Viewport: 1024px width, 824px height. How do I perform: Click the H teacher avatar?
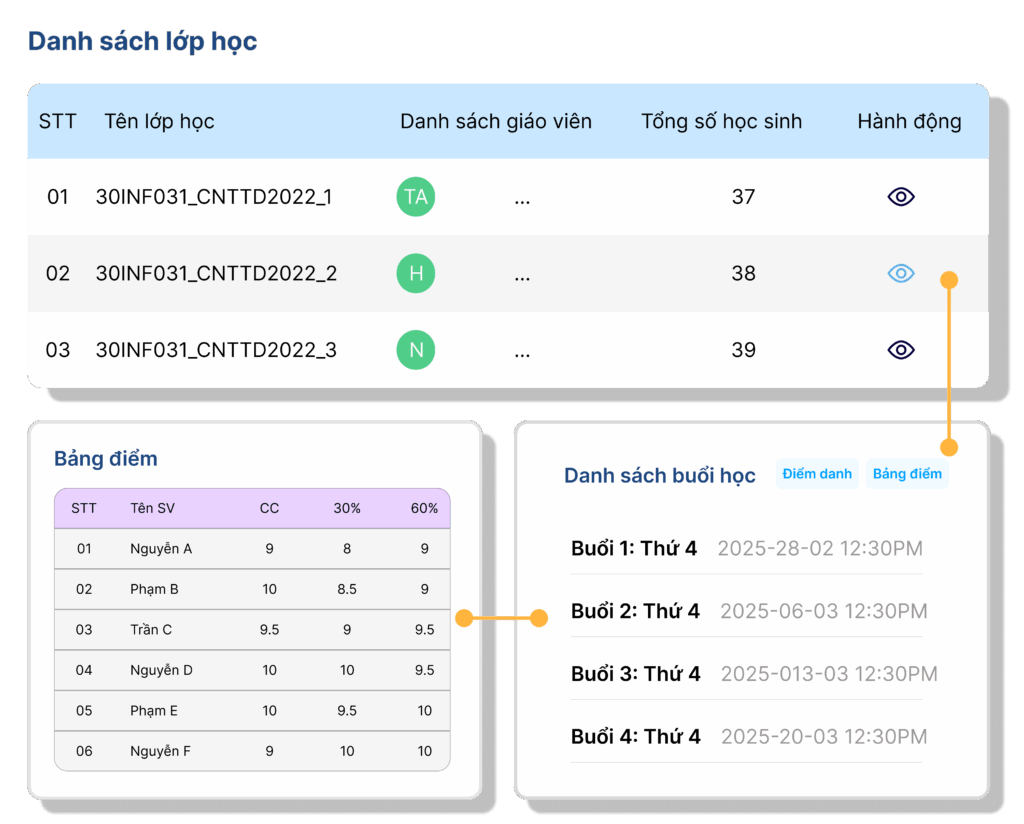pyautogui.click(x=416, y=273)
